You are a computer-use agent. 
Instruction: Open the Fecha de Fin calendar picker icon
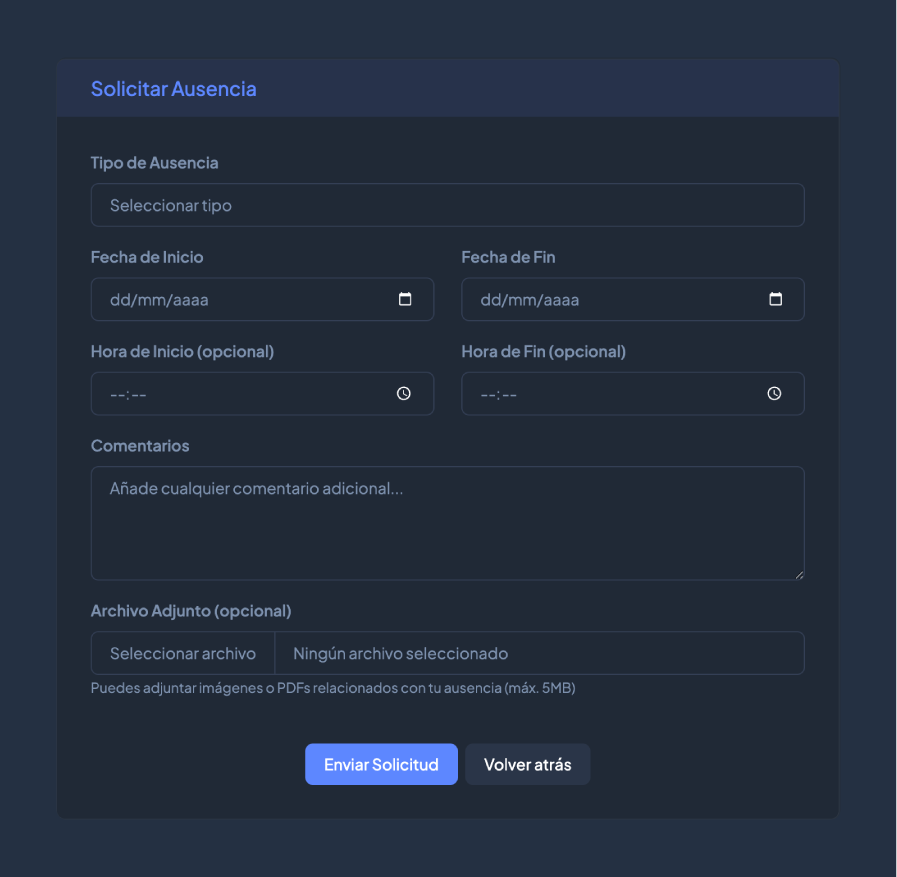[x=775, y=299]
